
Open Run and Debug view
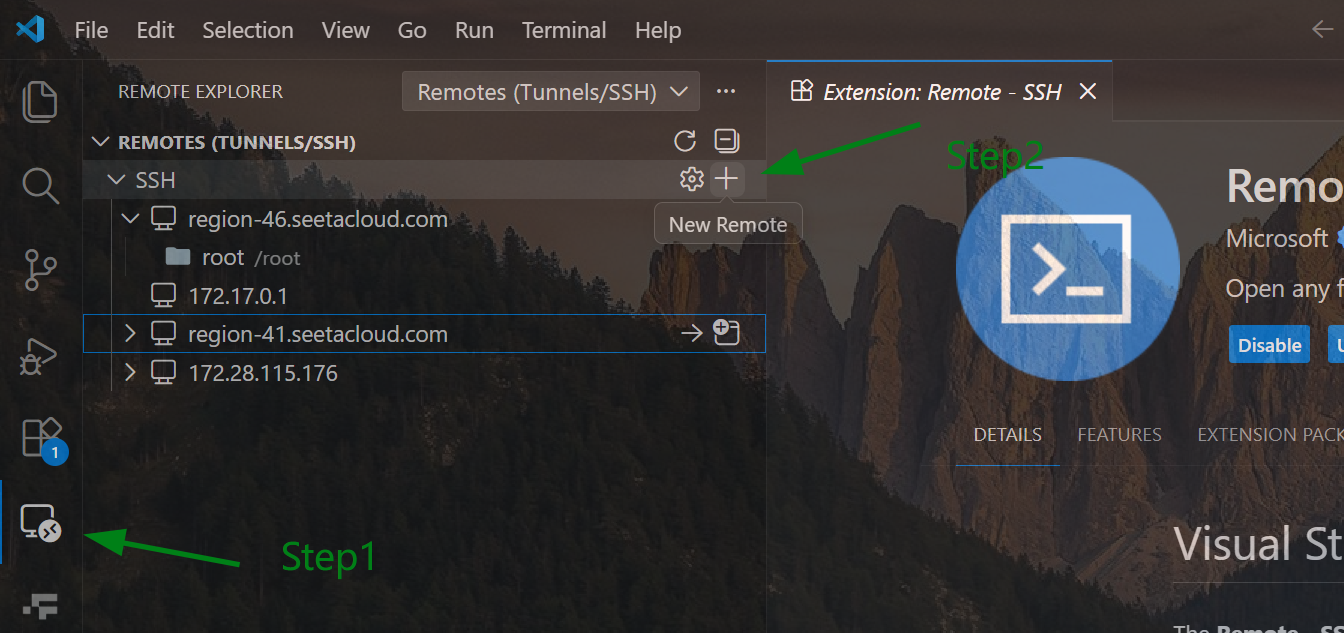(40, 355)
